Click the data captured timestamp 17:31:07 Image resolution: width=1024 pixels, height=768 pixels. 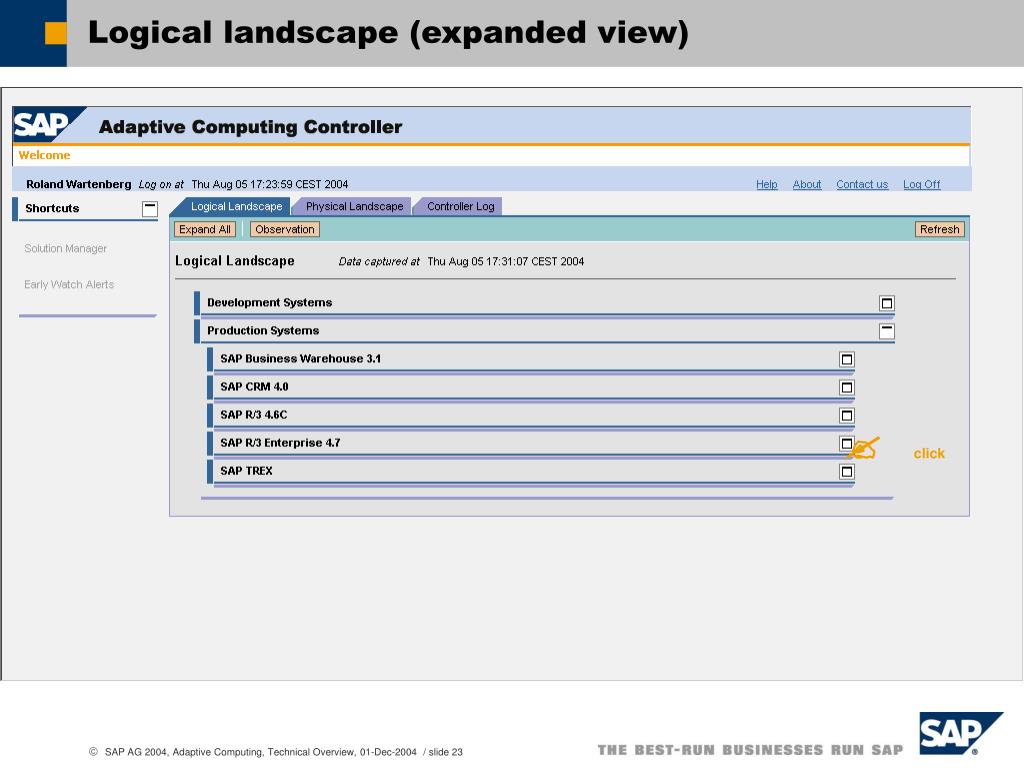click(505, 261)
